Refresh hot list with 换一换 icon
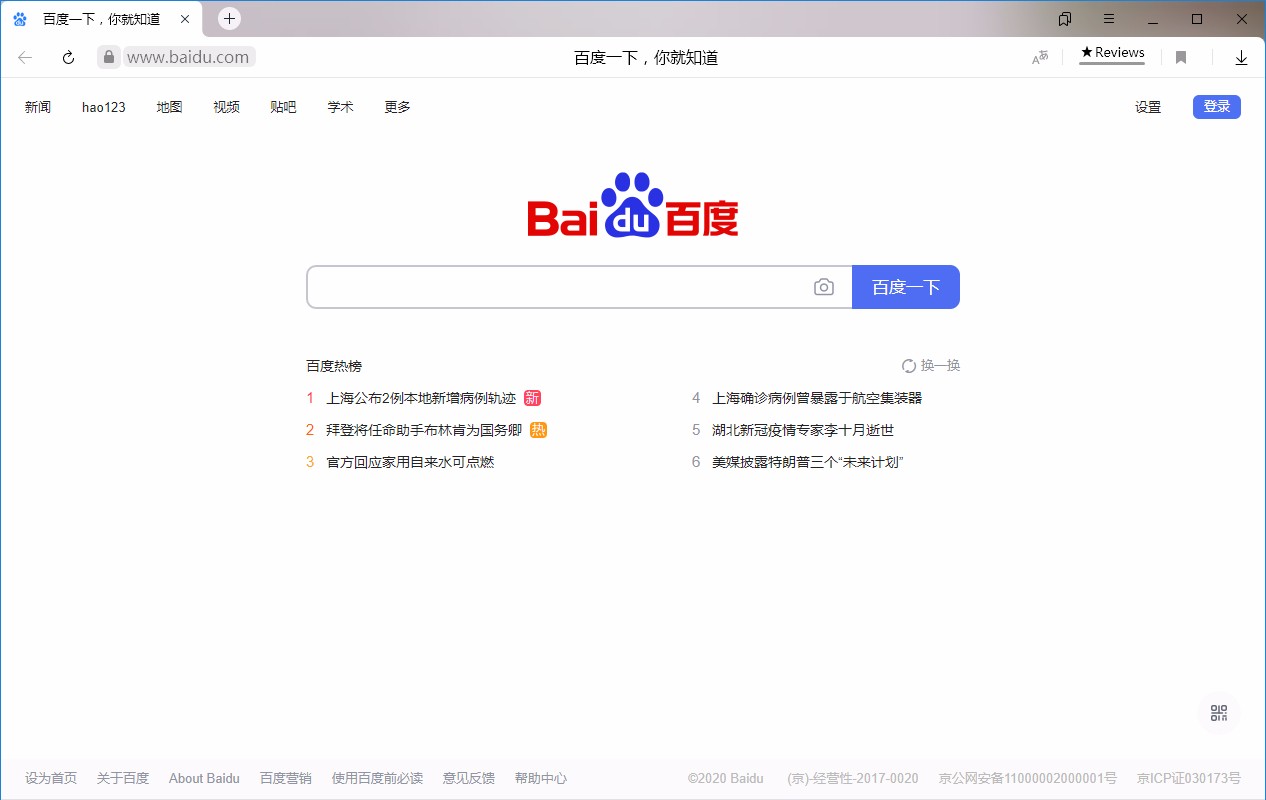The image size is (1266, 800). [x=908, y=365]
